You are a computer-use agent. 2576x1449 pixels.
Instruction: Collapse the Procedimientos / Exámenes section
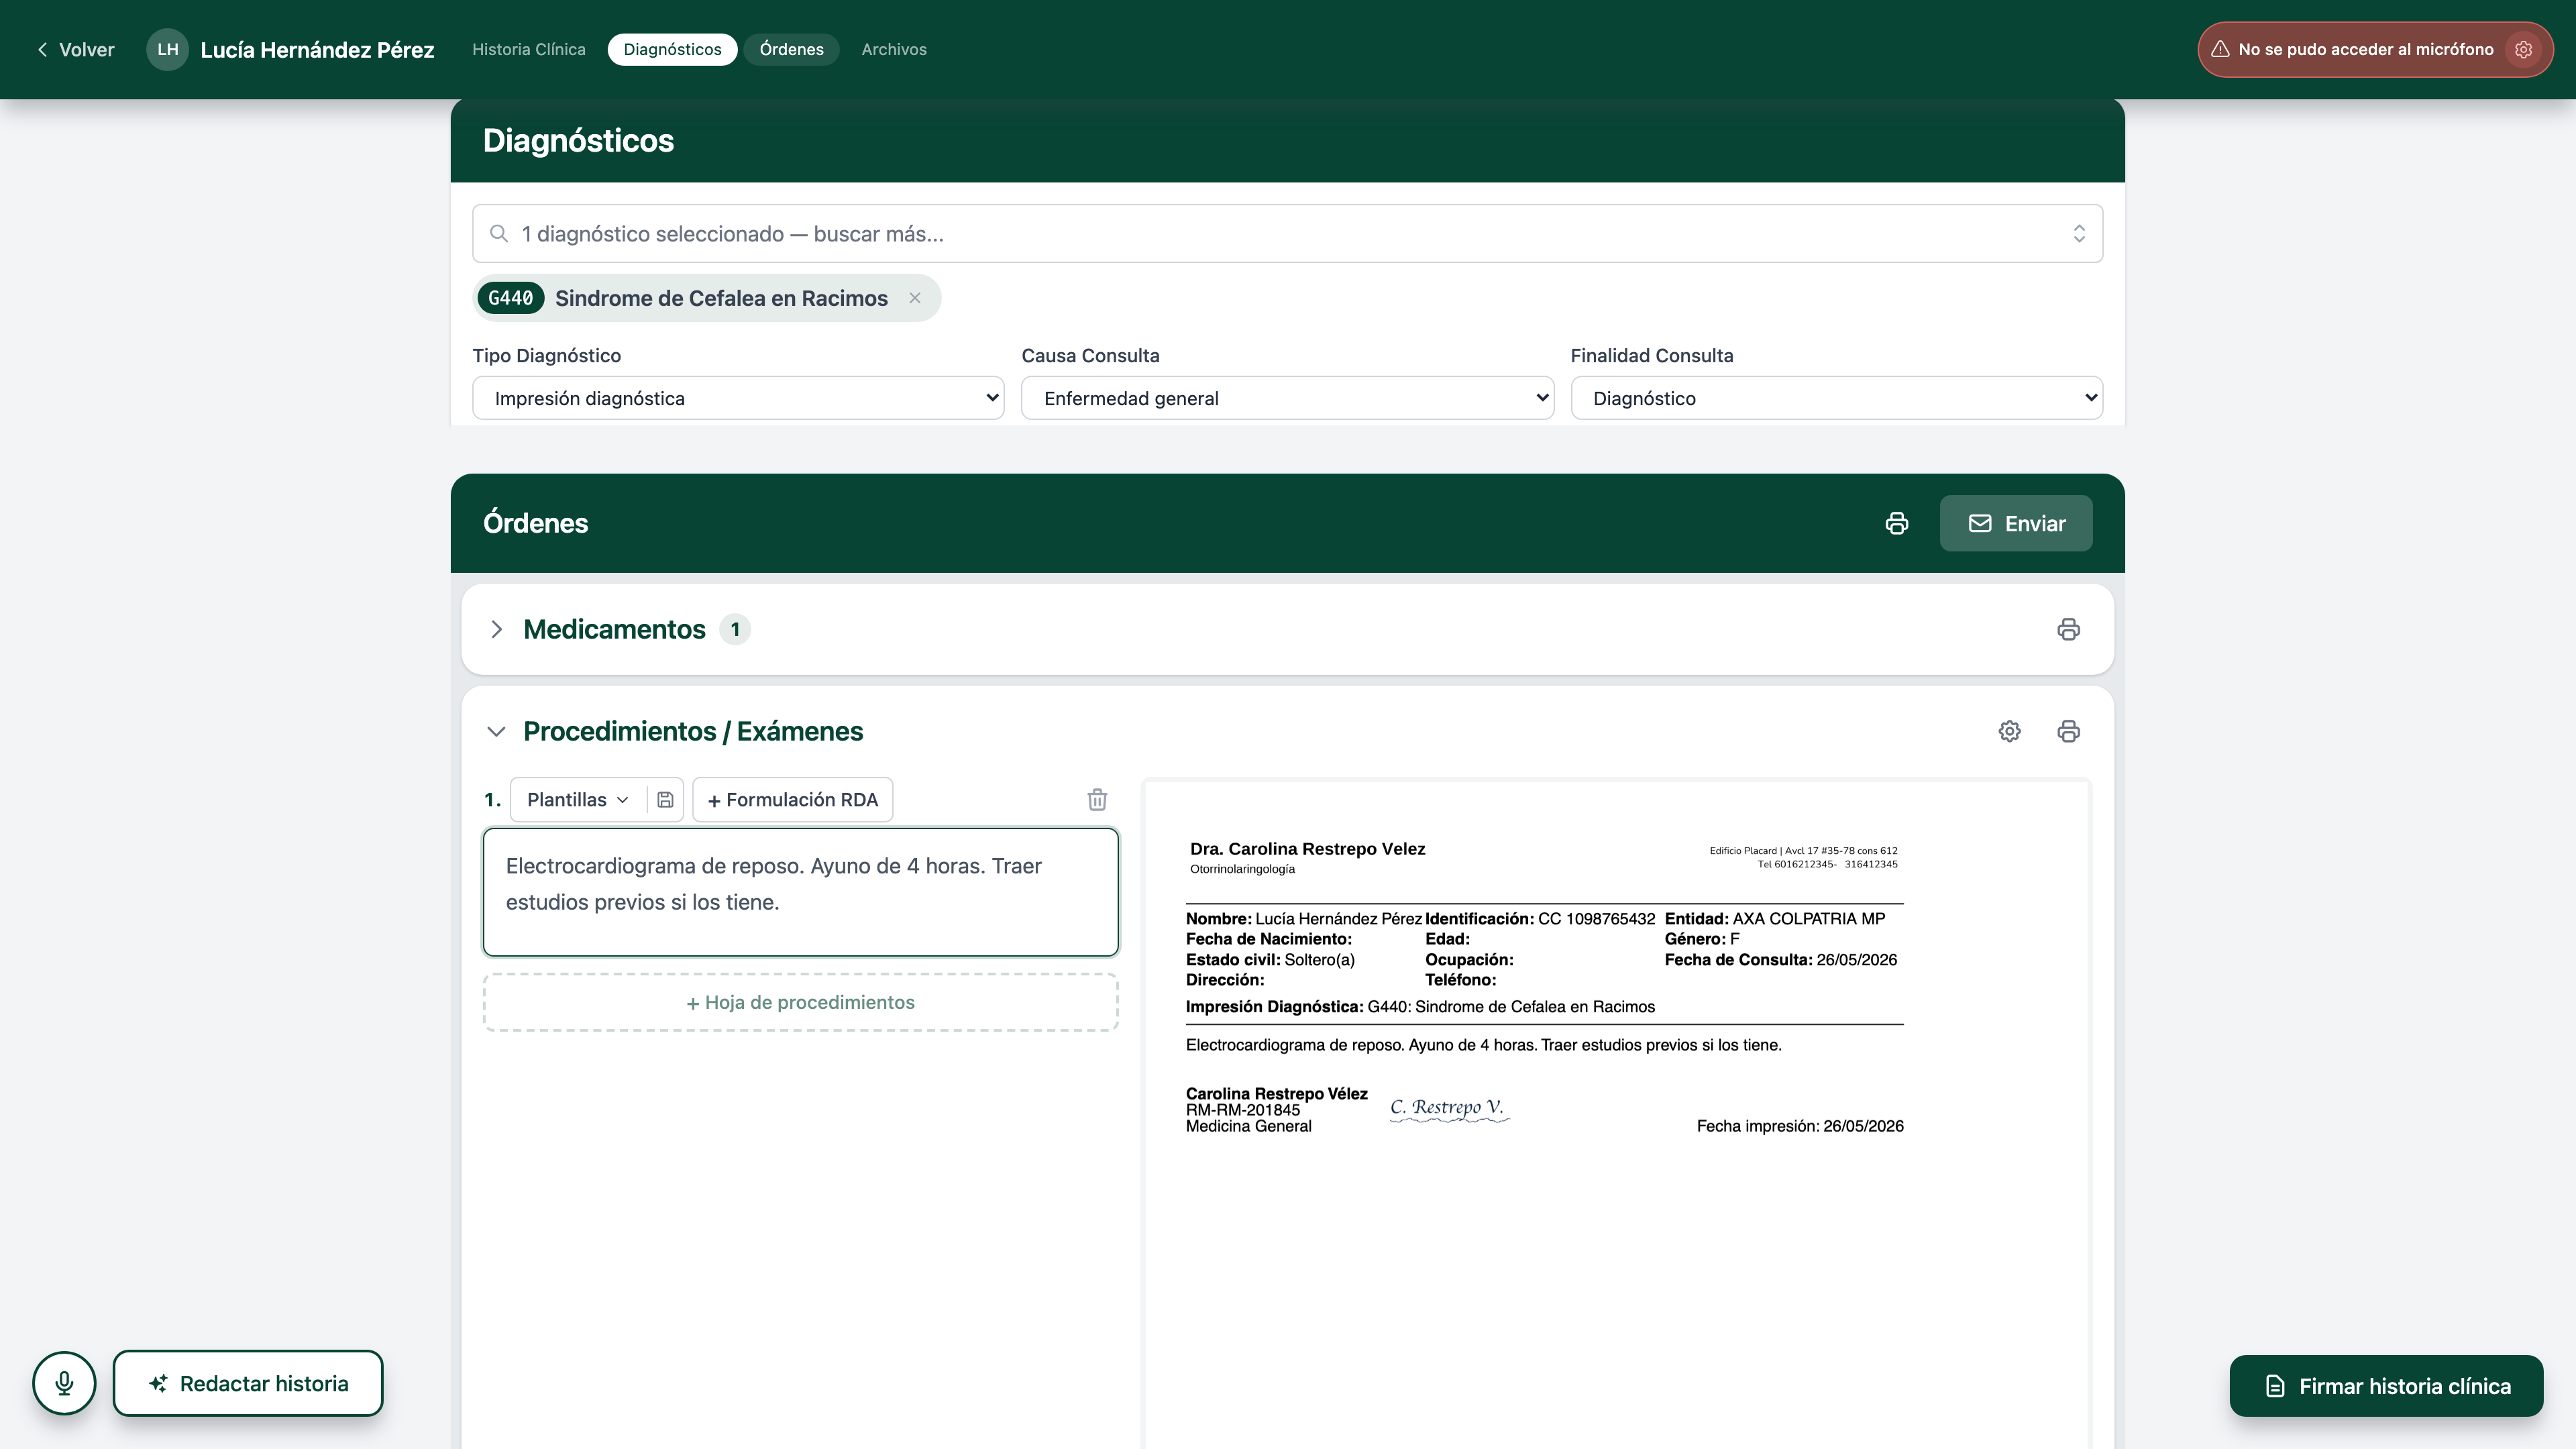tap(496, 731)
